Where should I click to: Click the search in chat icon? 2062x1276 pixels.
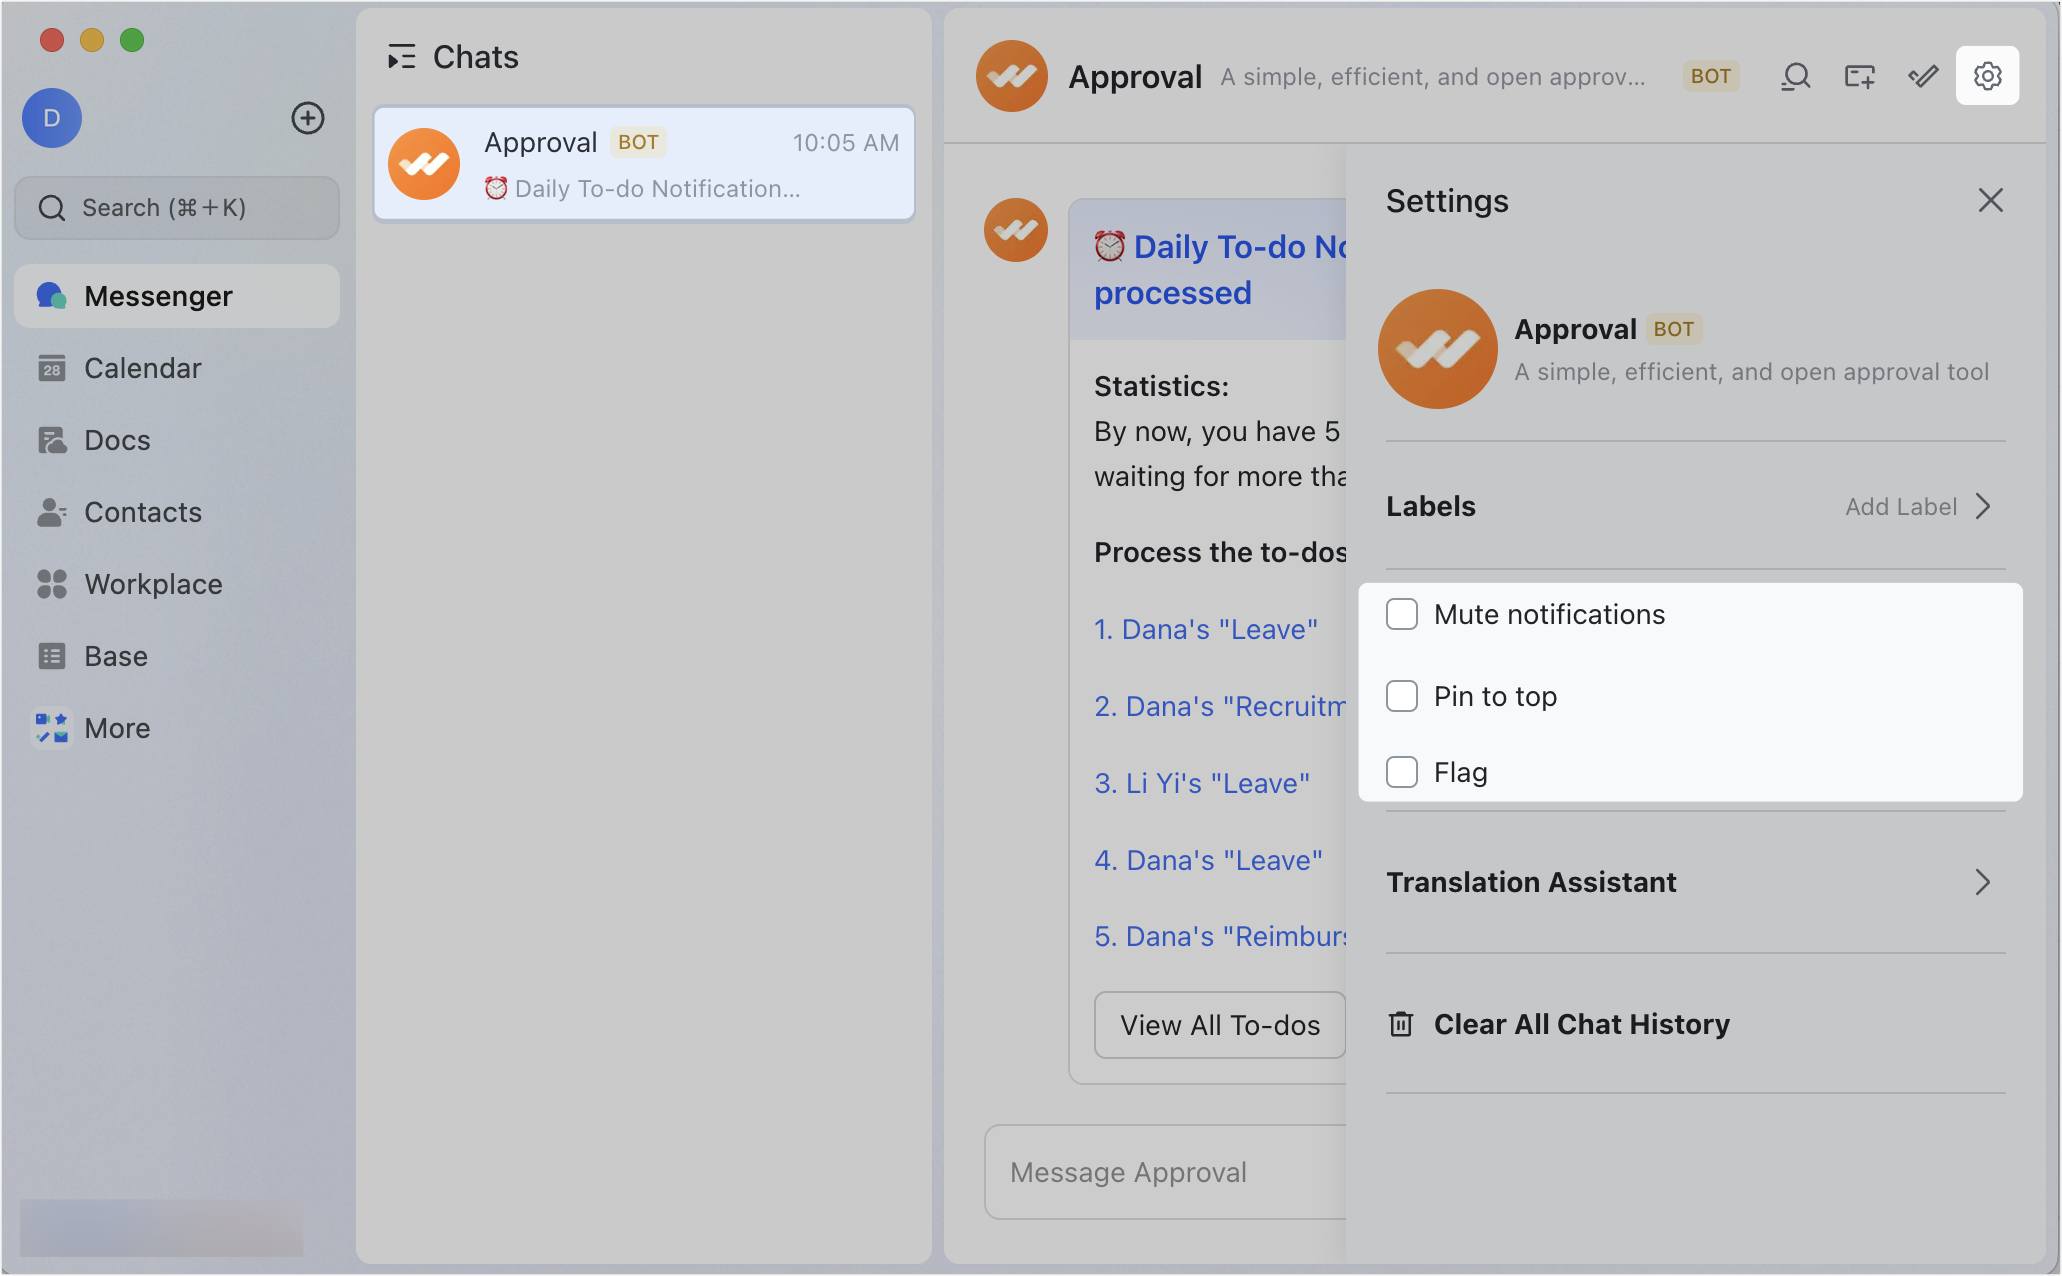1795,76
